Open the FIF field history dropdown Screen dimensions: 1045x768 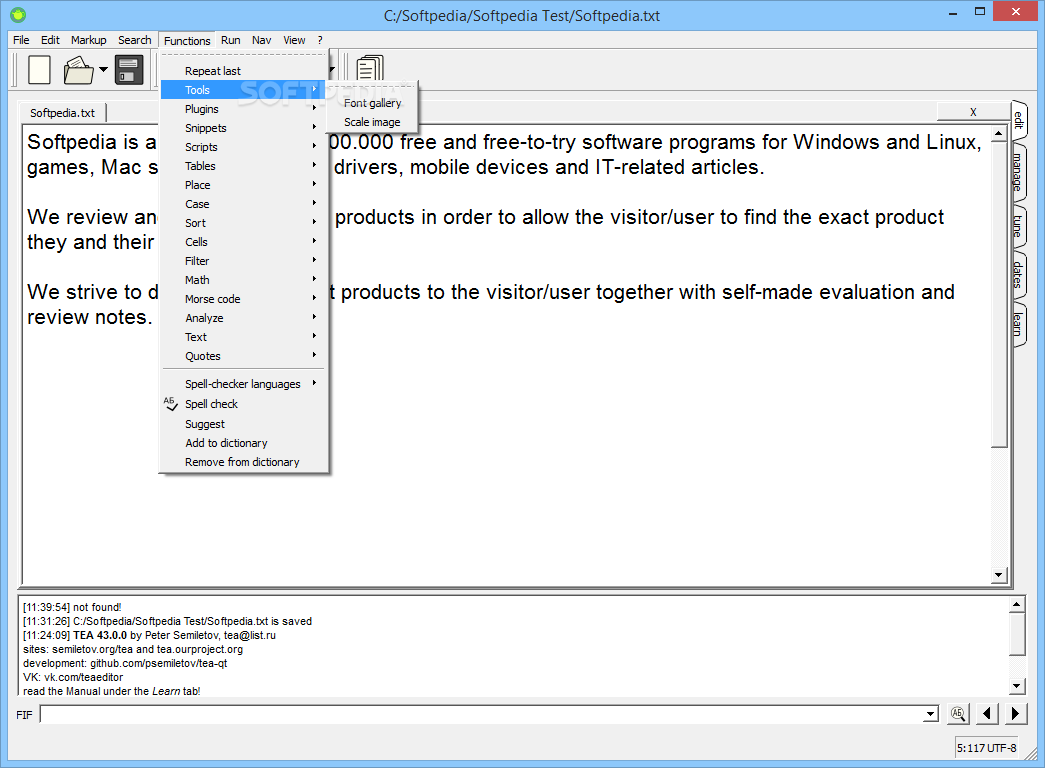930,714
